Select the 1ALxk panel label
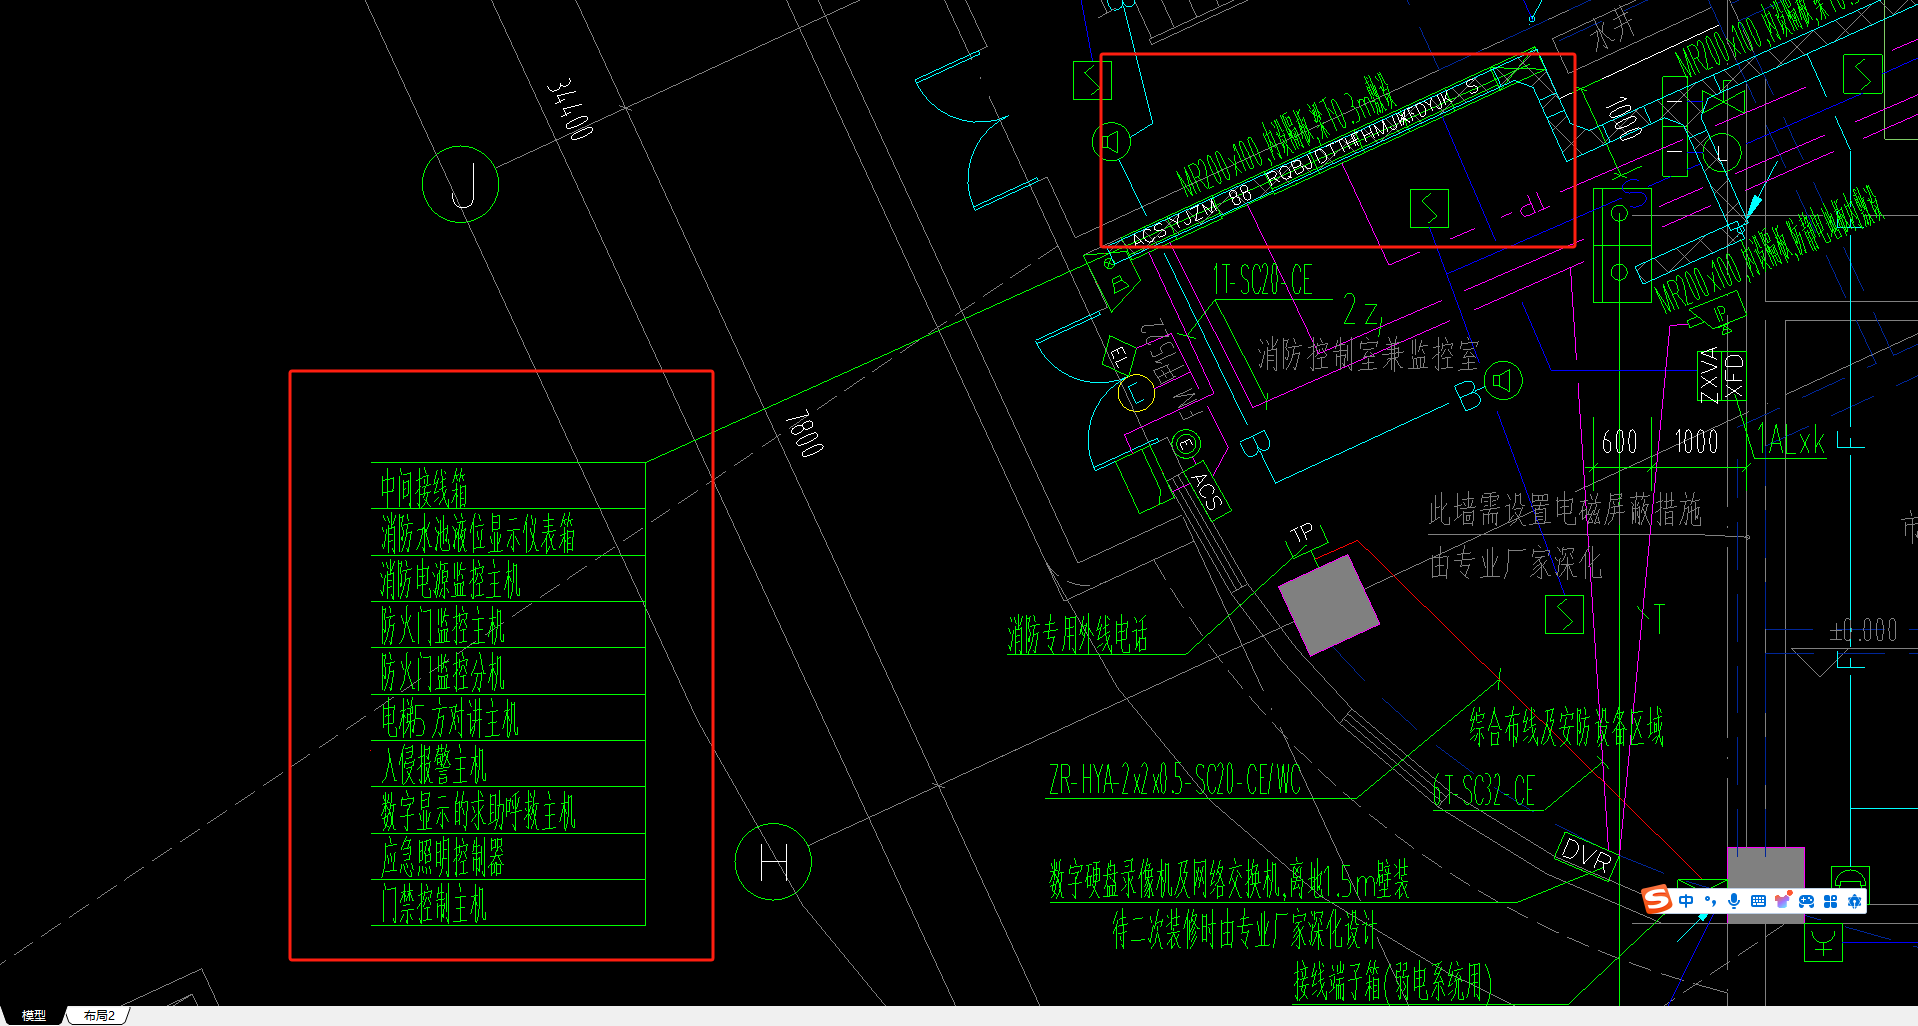This screenshot has height=1026, width=1918. click(x=1792, y=440)
